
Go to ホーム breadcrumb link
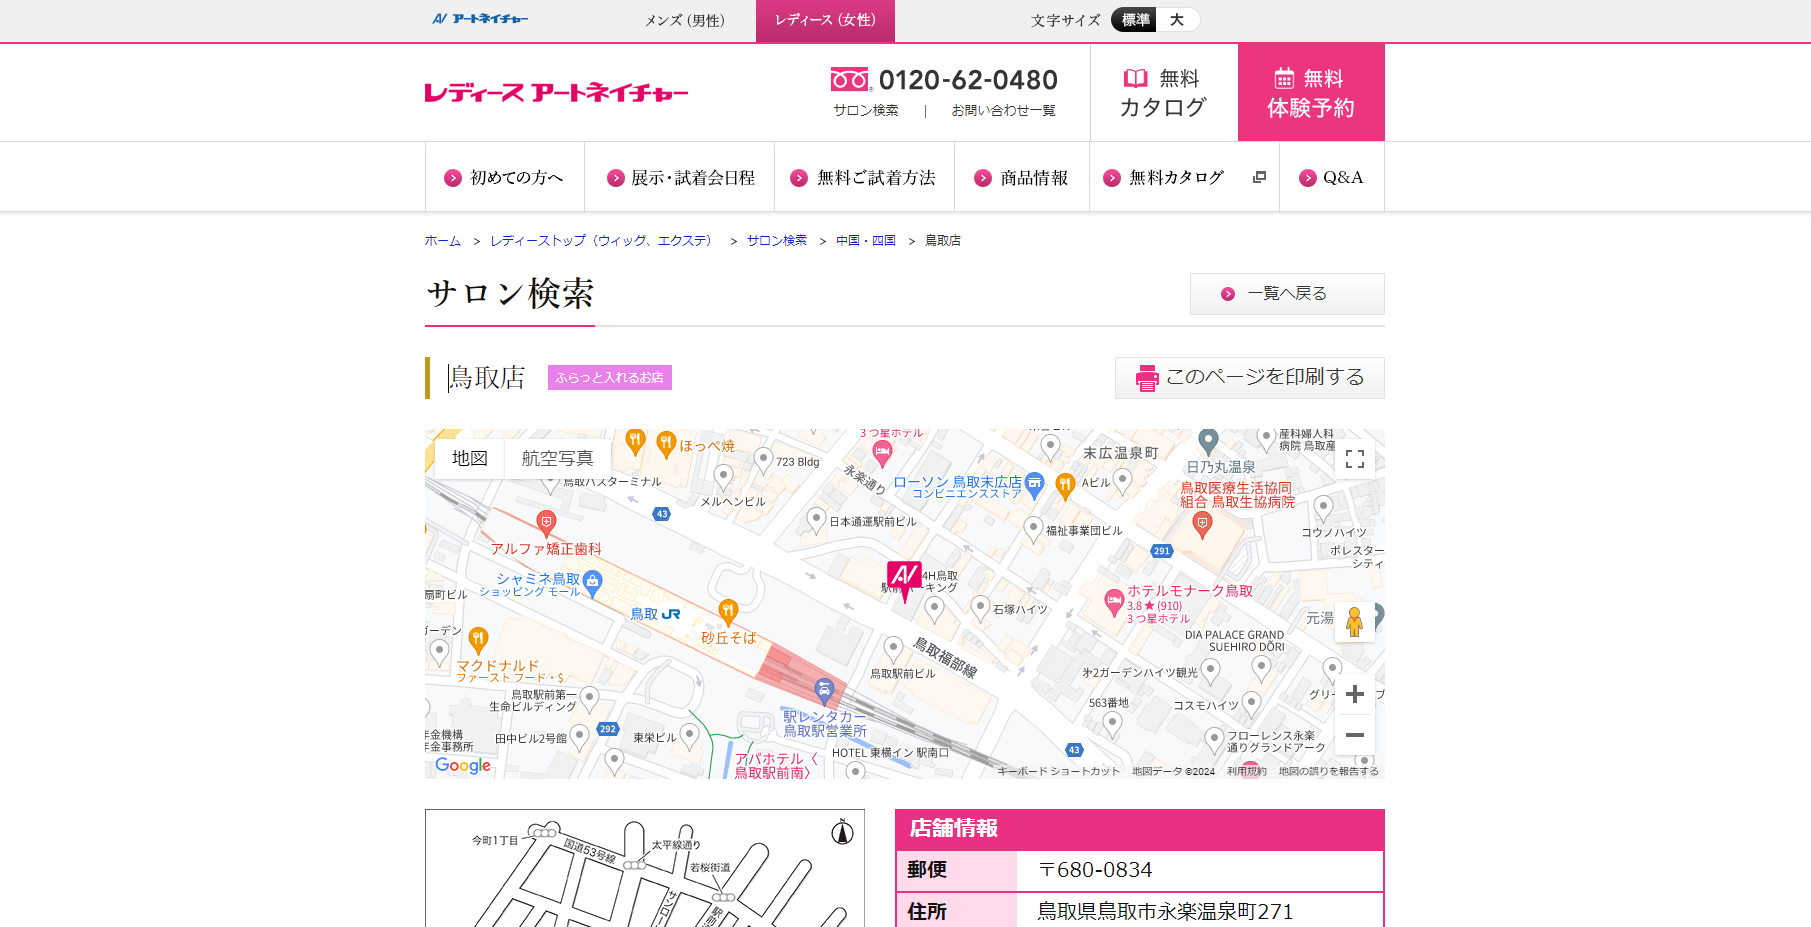(443, 241)
